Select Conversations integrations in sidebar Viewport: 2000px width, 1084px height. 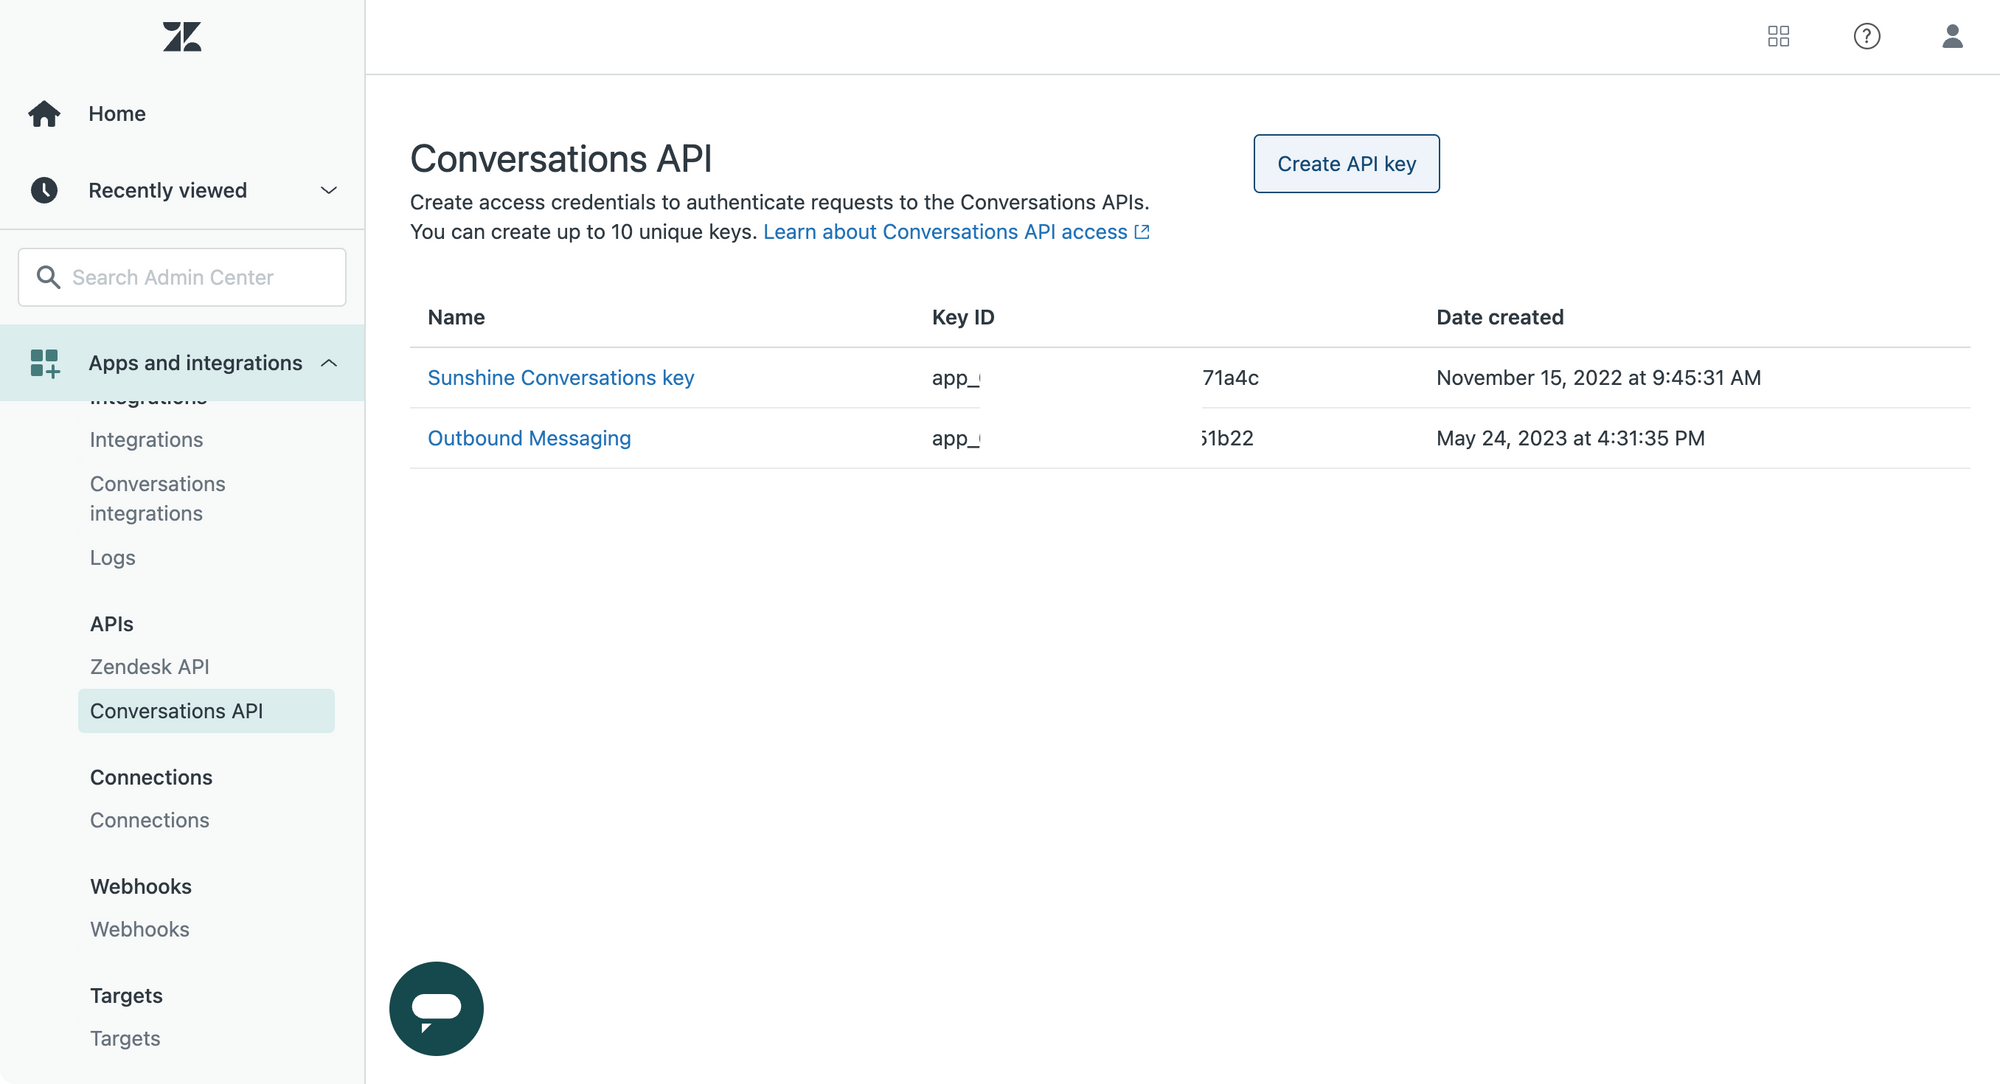coord(157,498)
